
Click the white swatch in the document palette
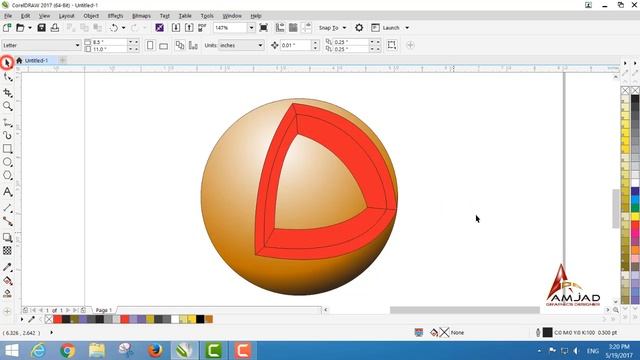coord(175,319)
